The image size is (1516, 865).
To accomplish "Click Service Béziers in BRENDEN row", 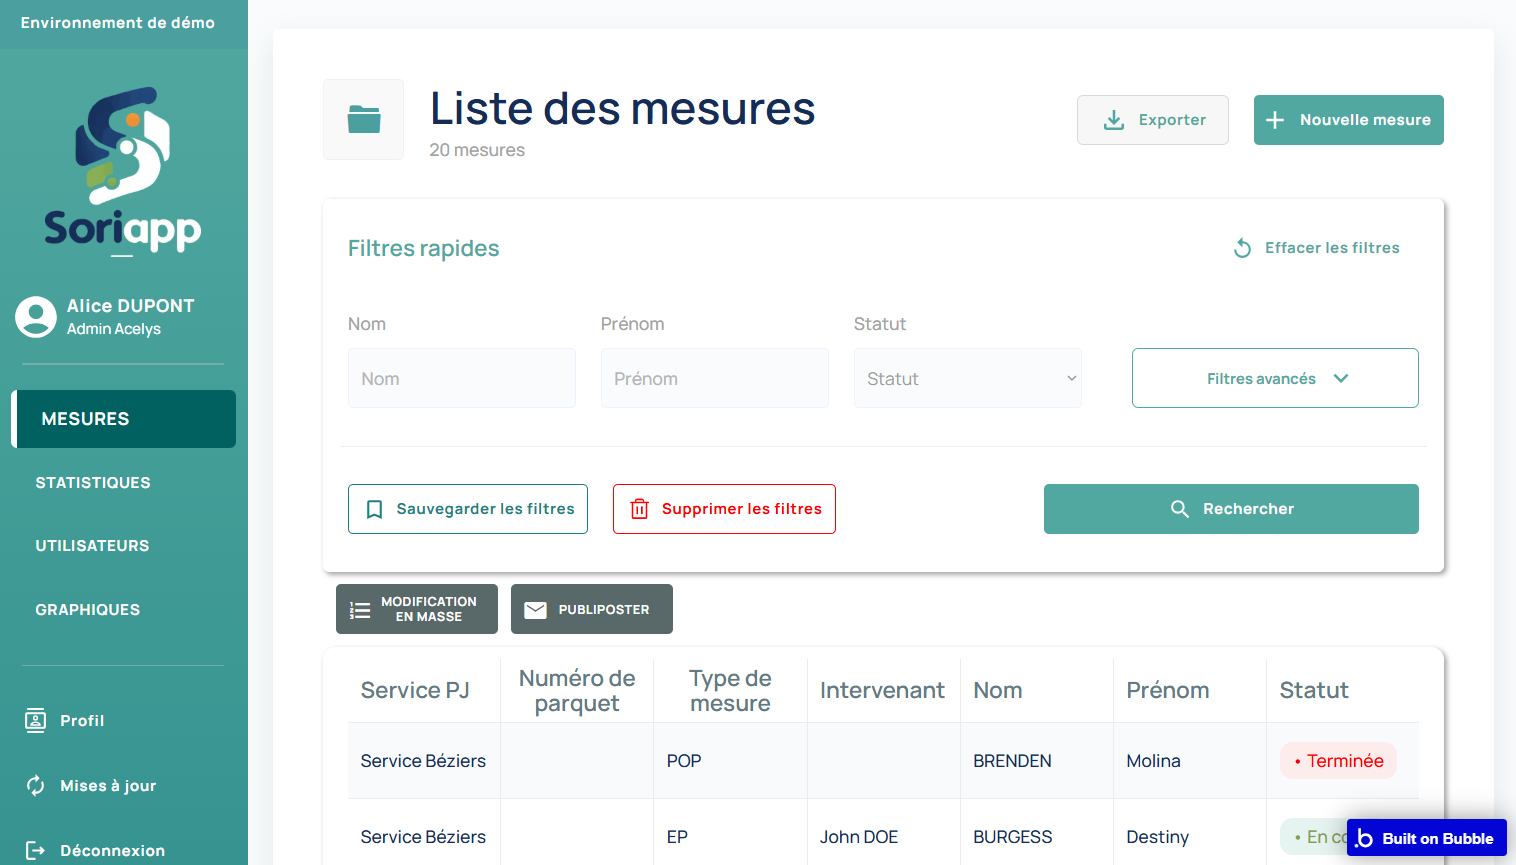I will tap(423, 761).
